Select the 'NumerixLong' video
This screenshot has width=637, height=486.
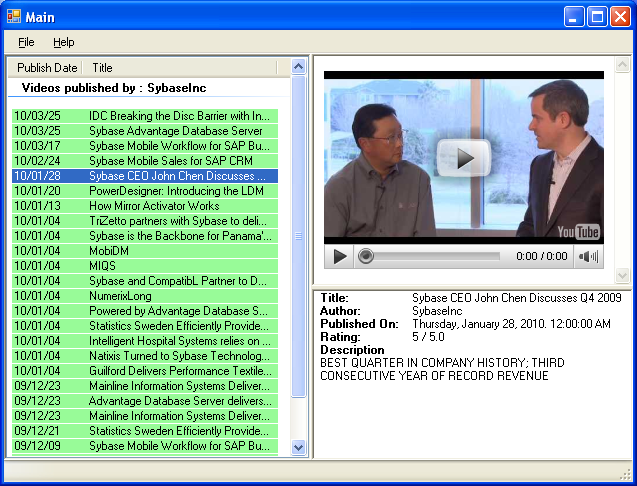[145, 296]
